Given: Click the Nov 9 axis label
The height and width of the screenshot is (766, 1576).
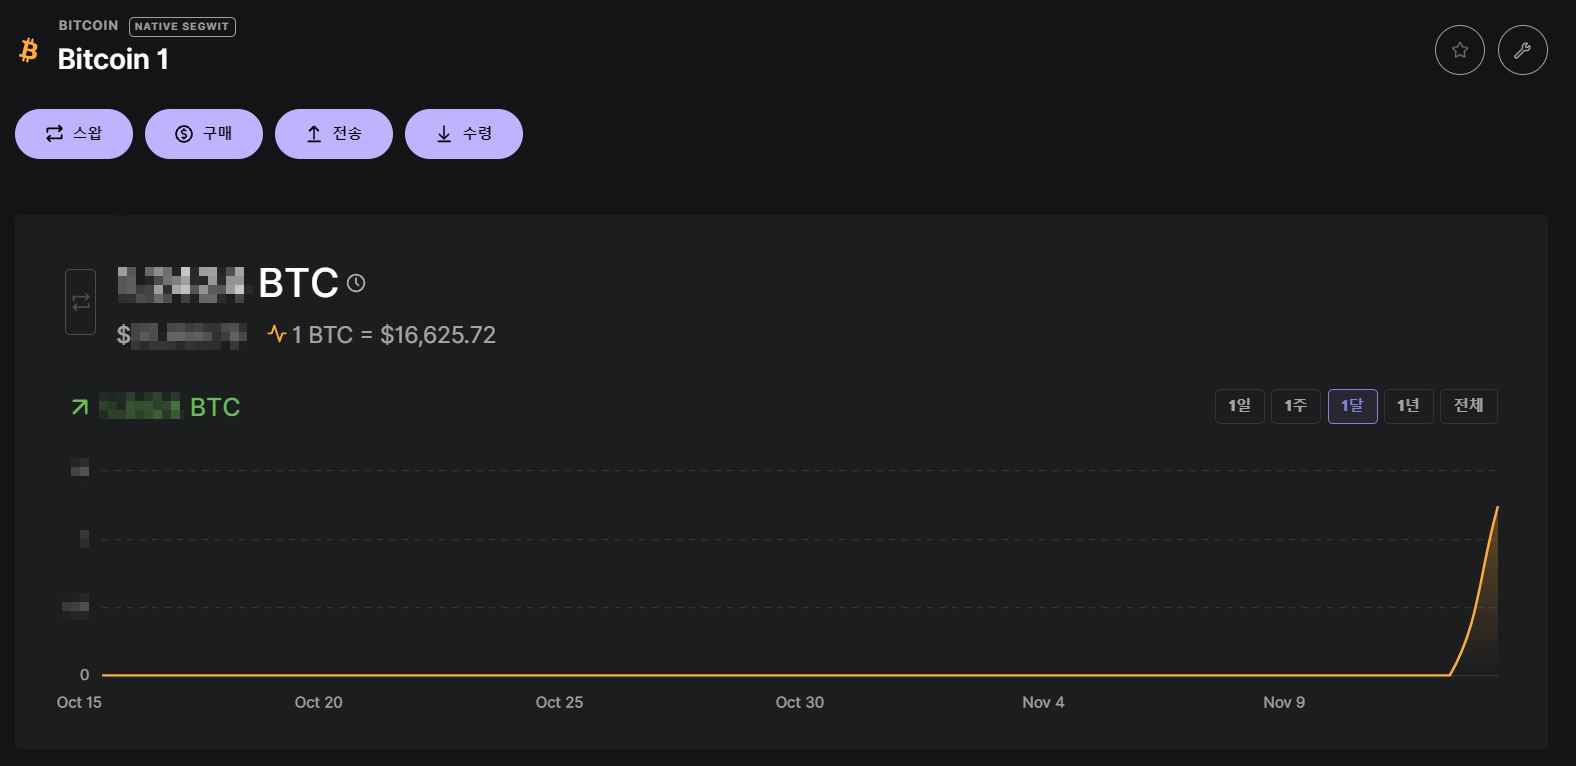Looking at the screenshot, I should (1284, 702).
